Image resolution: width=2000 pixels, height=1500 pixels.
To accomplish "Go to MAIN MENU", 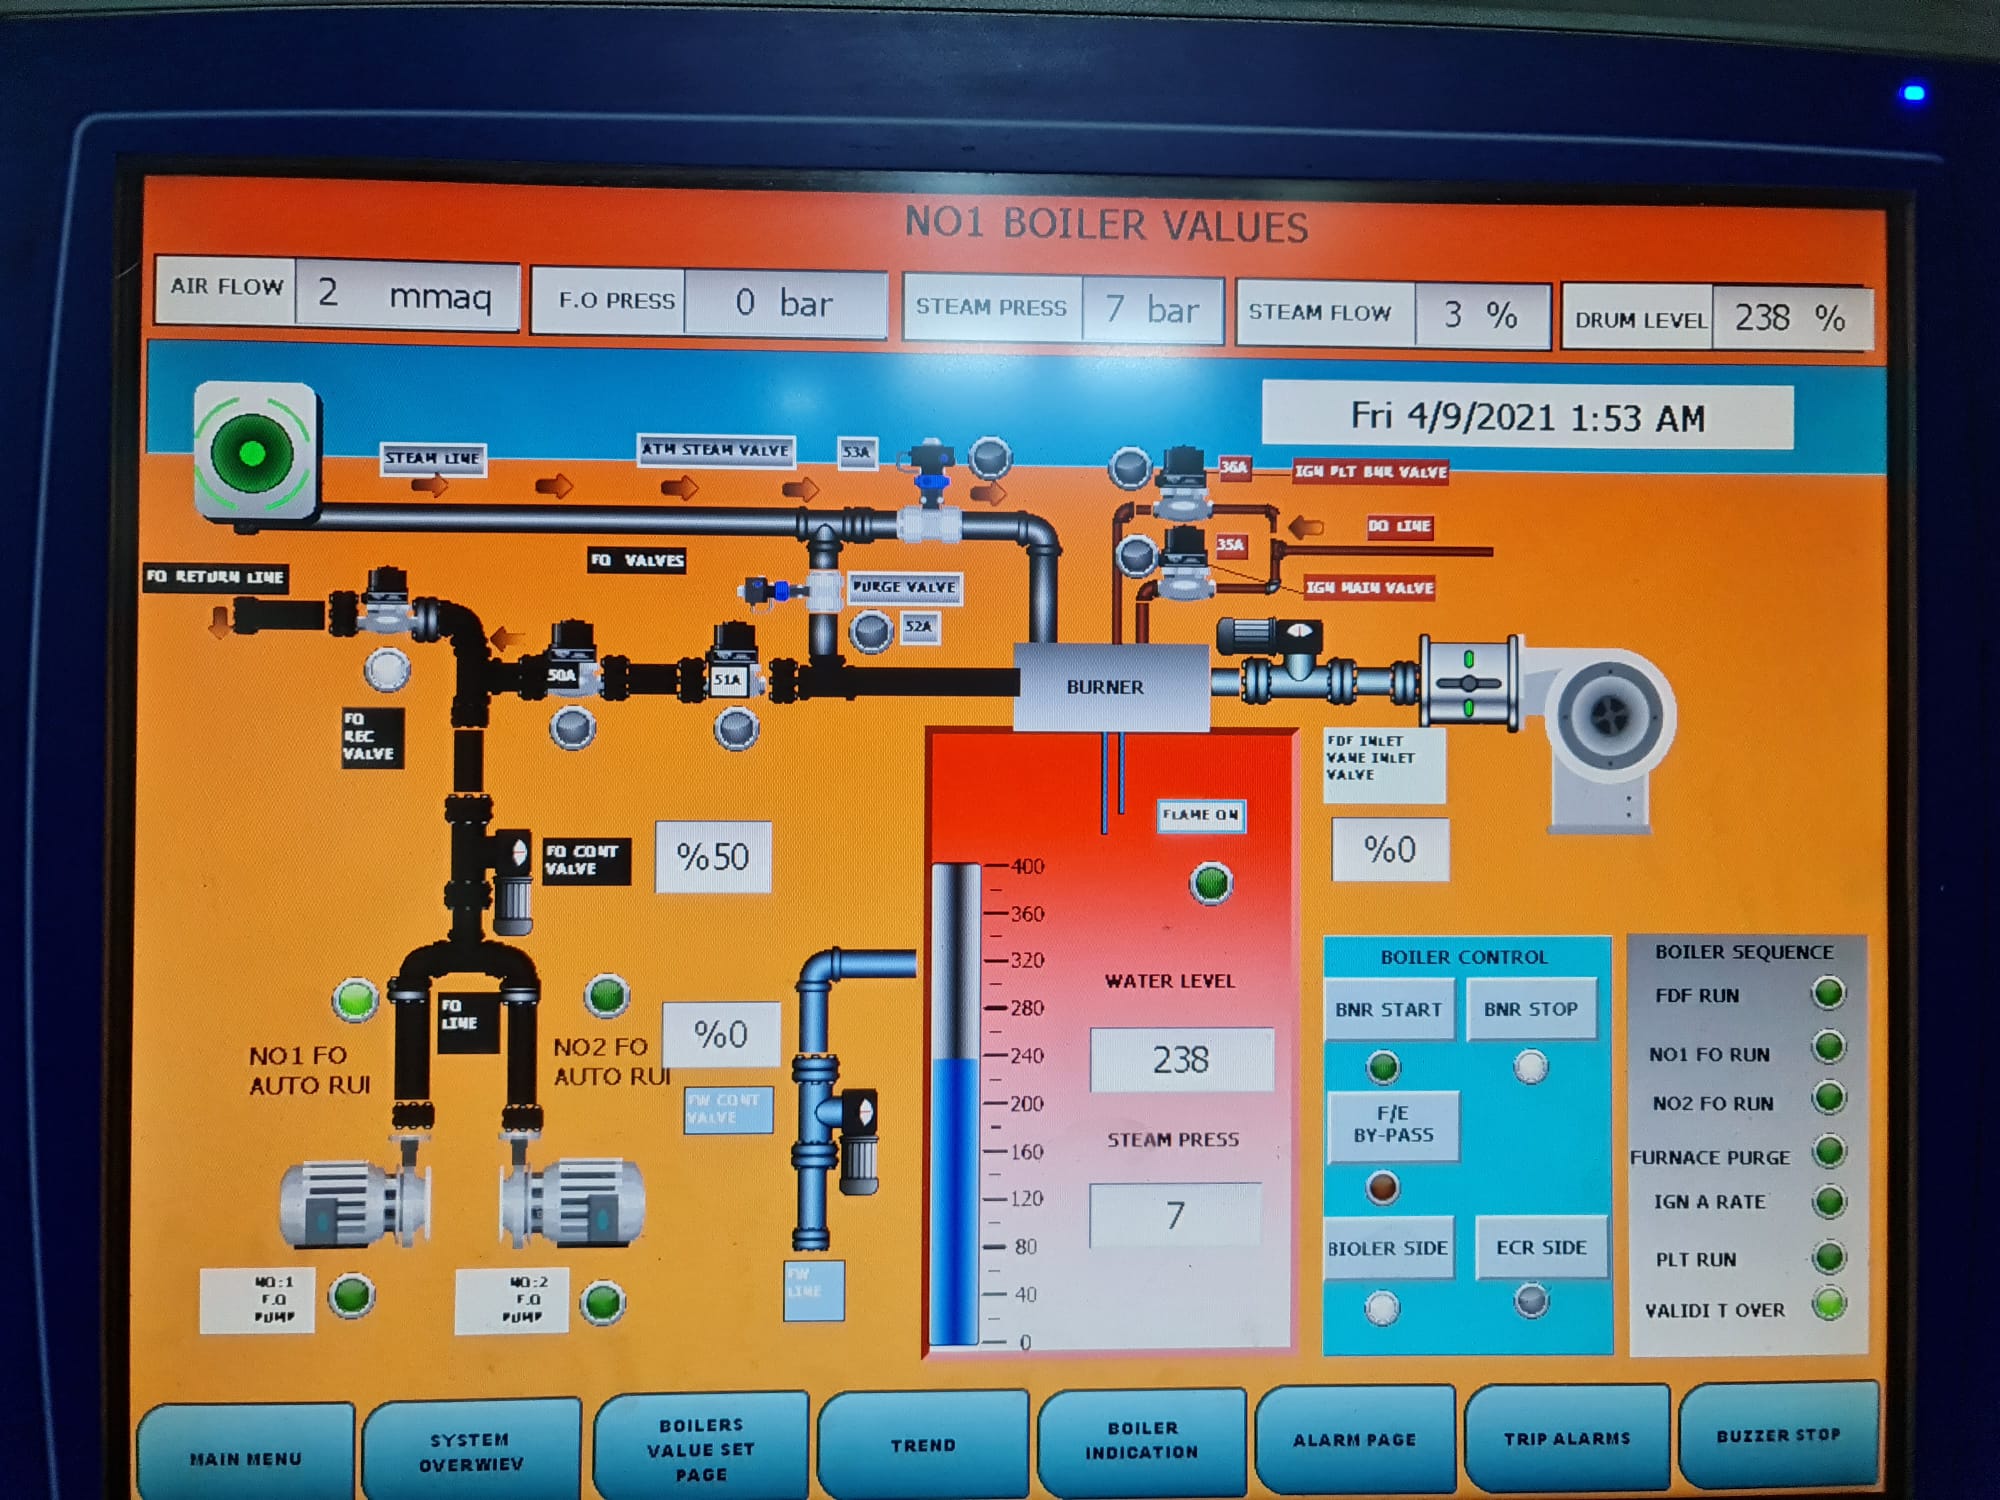I will pyautogui.click(x=245, y=1458).
